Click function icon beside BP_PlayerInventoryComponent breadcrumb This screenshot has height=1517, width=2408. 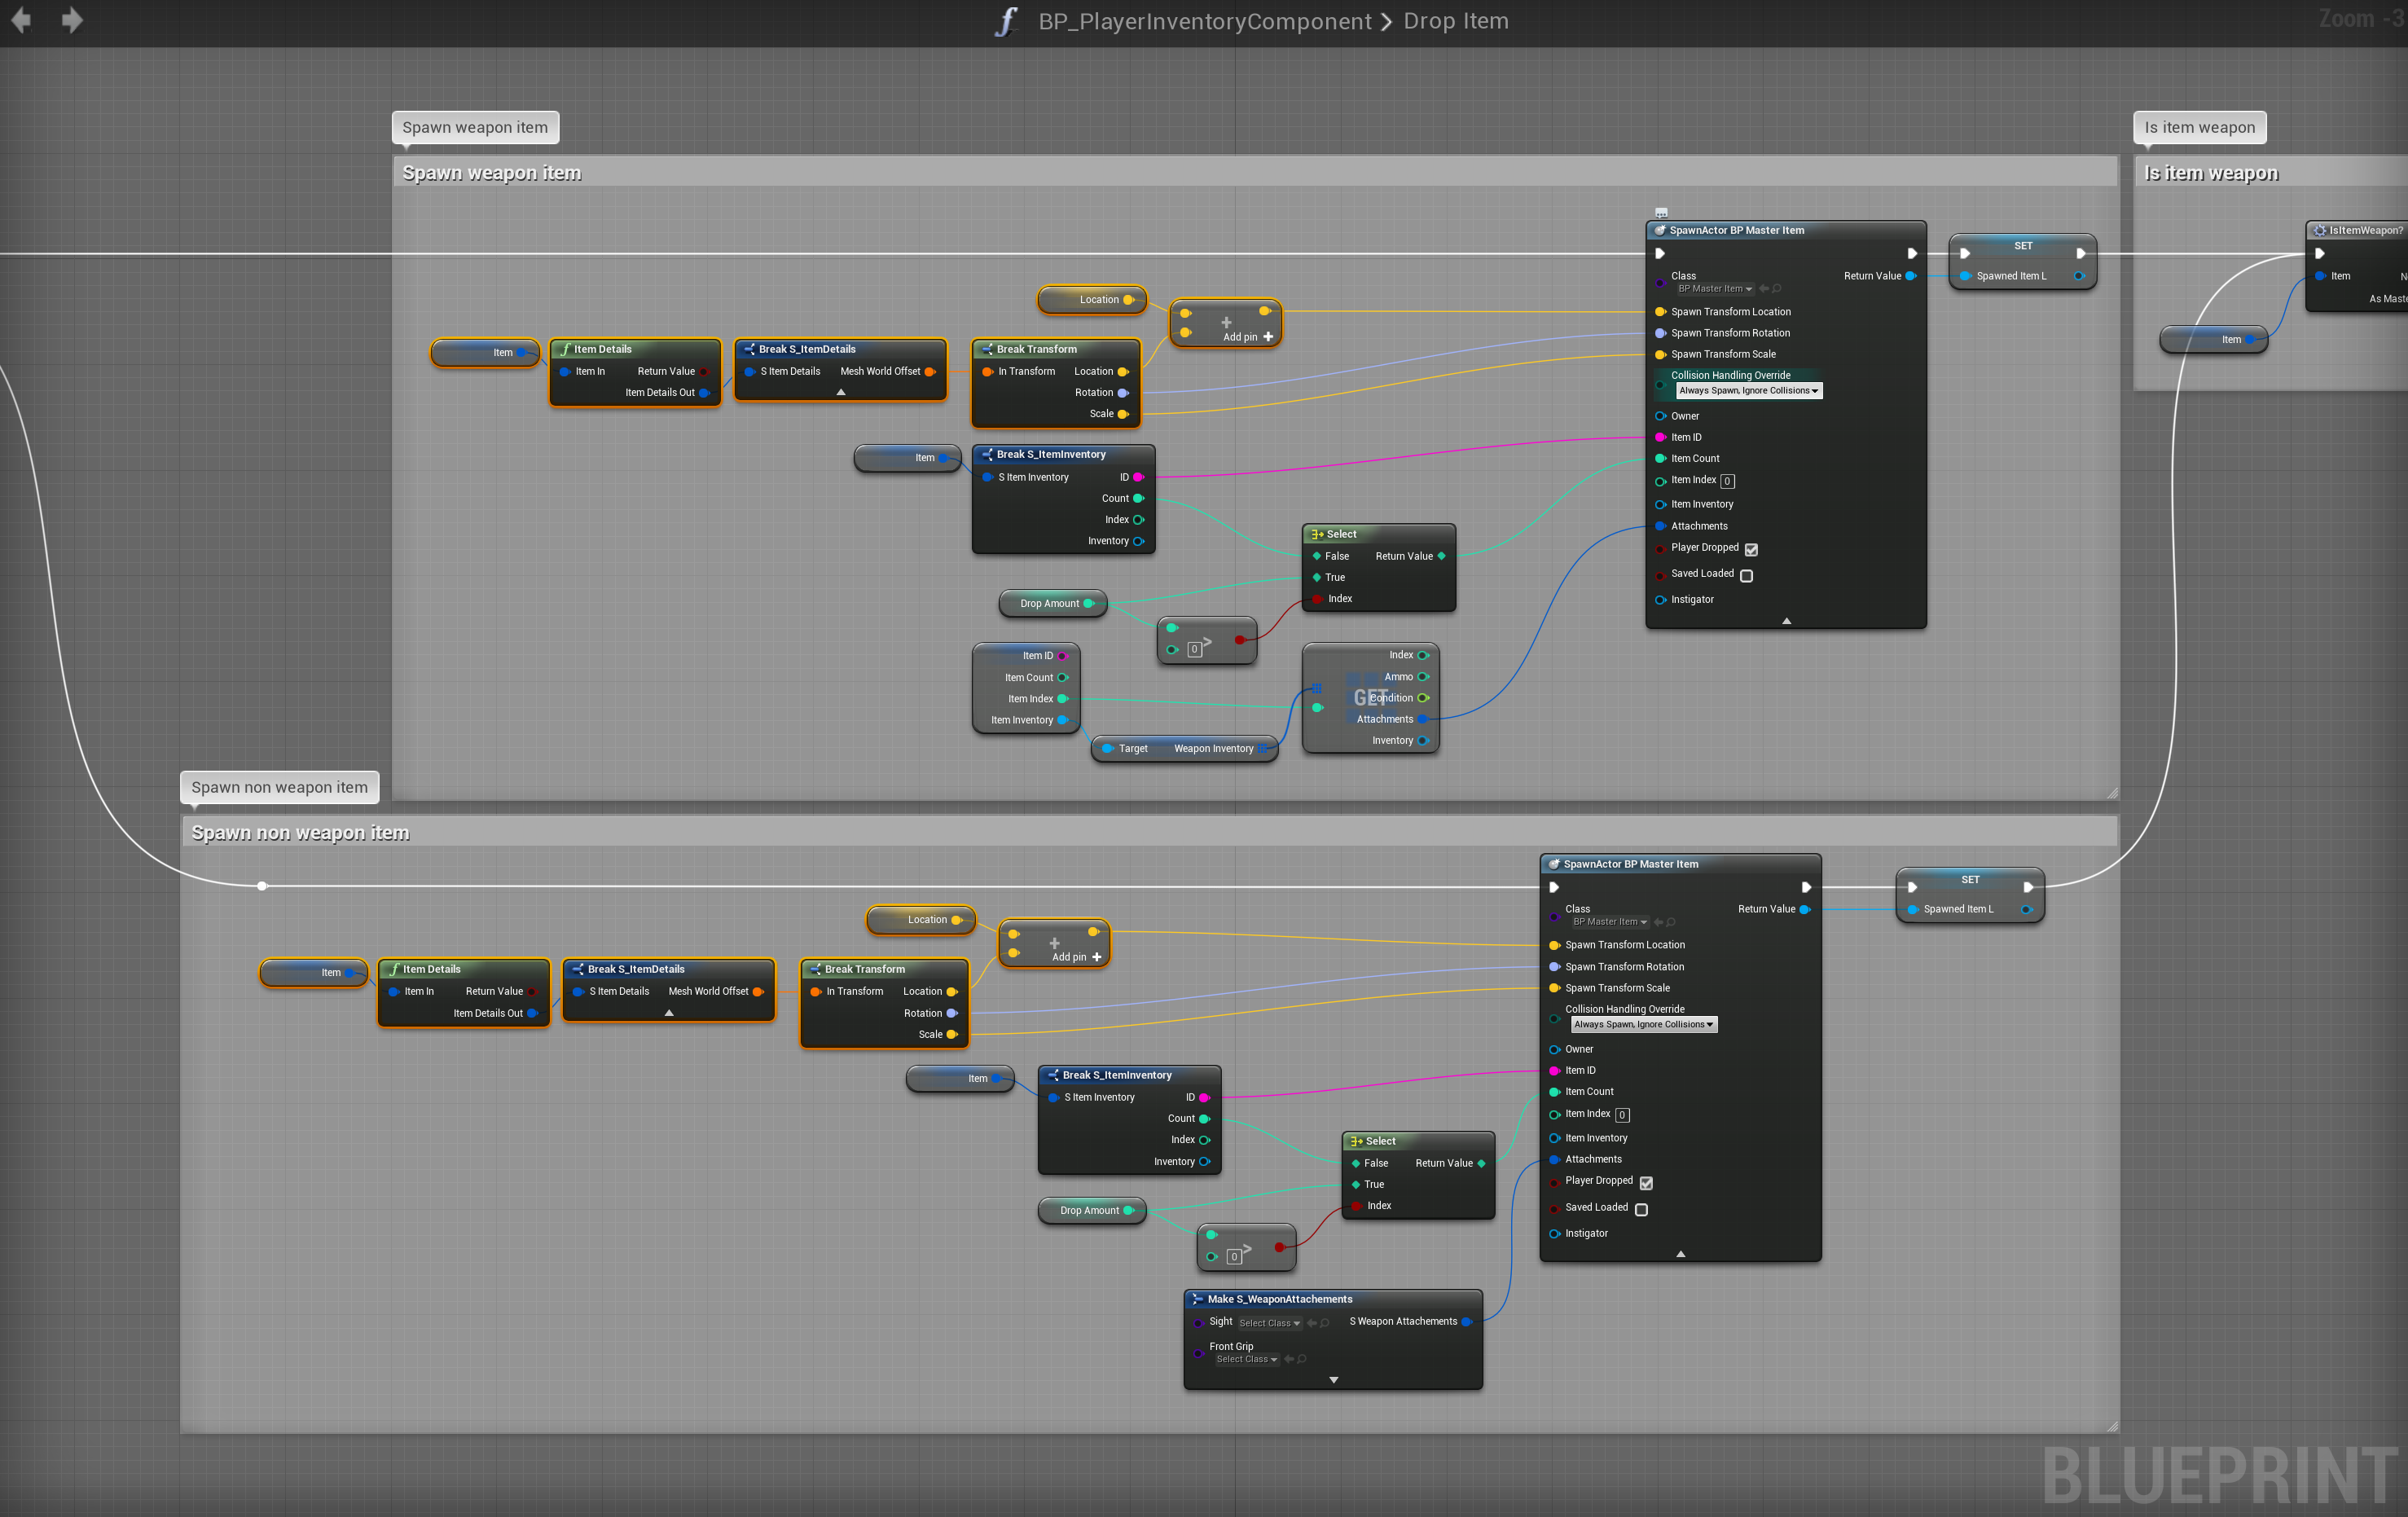[1006, 21]
